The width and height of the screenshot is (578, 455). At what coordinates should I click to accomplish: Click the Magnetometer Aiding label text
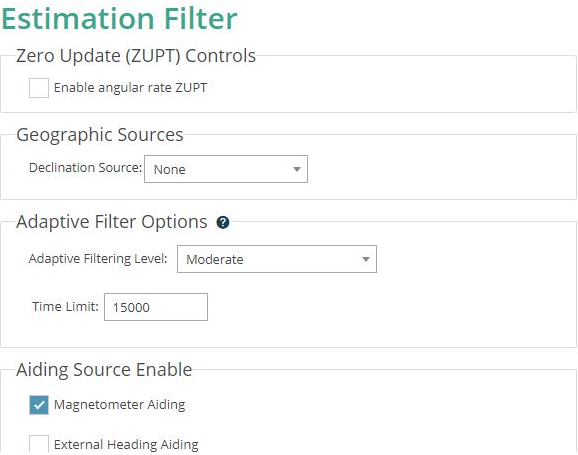point(119,404)
